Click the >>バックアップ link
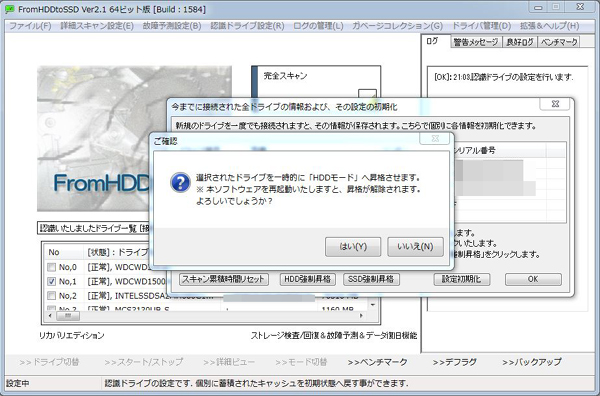 coord(532,362)
